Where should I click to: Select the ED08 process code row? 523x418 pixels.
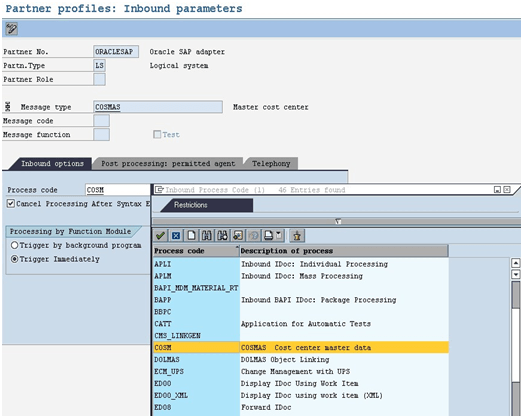[x=196, y=407]
